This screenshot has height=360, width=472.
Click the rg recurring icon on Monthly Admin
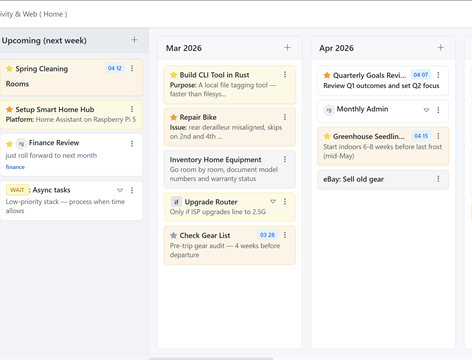329,110
